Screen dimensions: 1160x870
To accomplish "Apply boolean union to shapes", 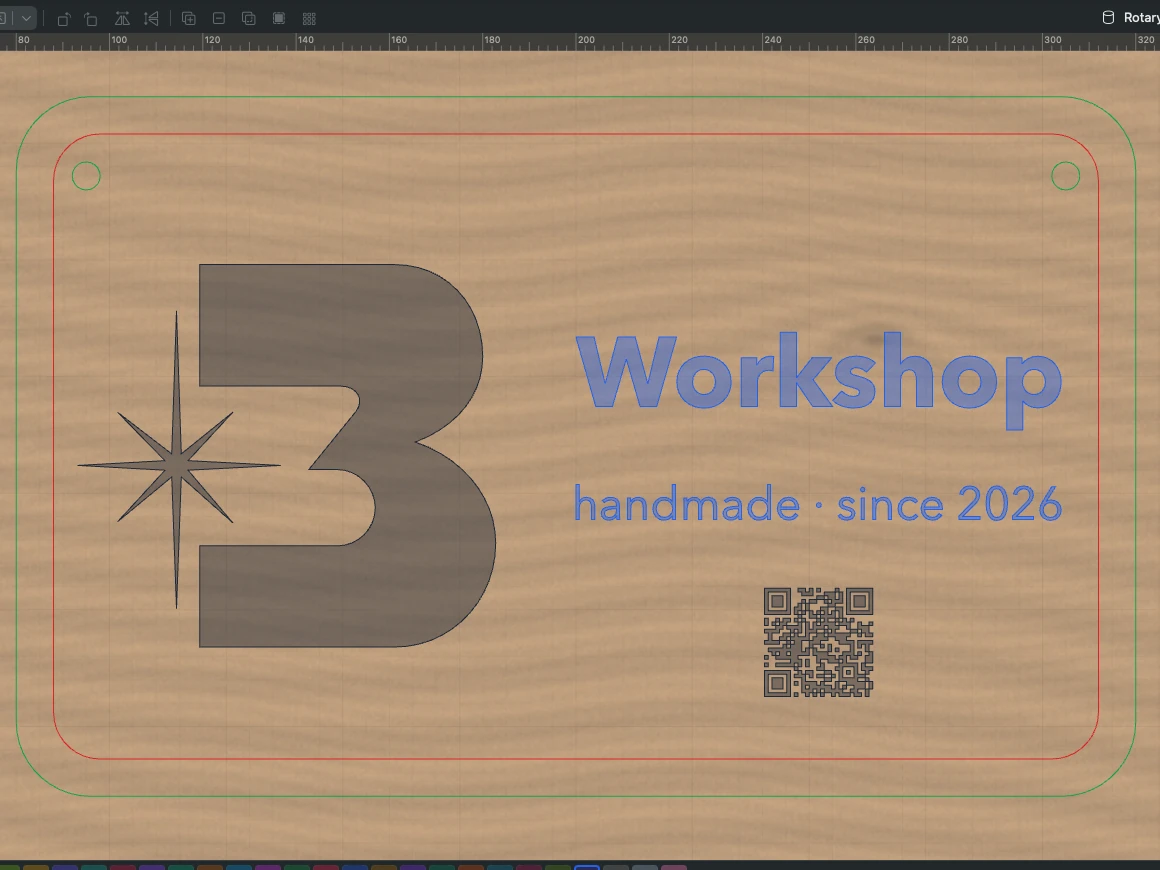I will [x=189, y=18].
